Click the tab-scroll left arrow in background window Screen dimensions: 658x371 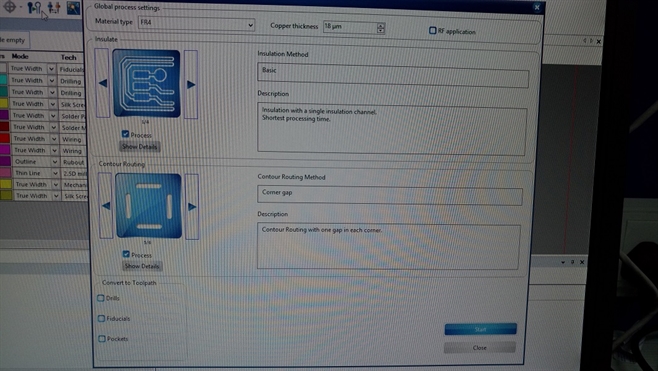tap(585, 41)
